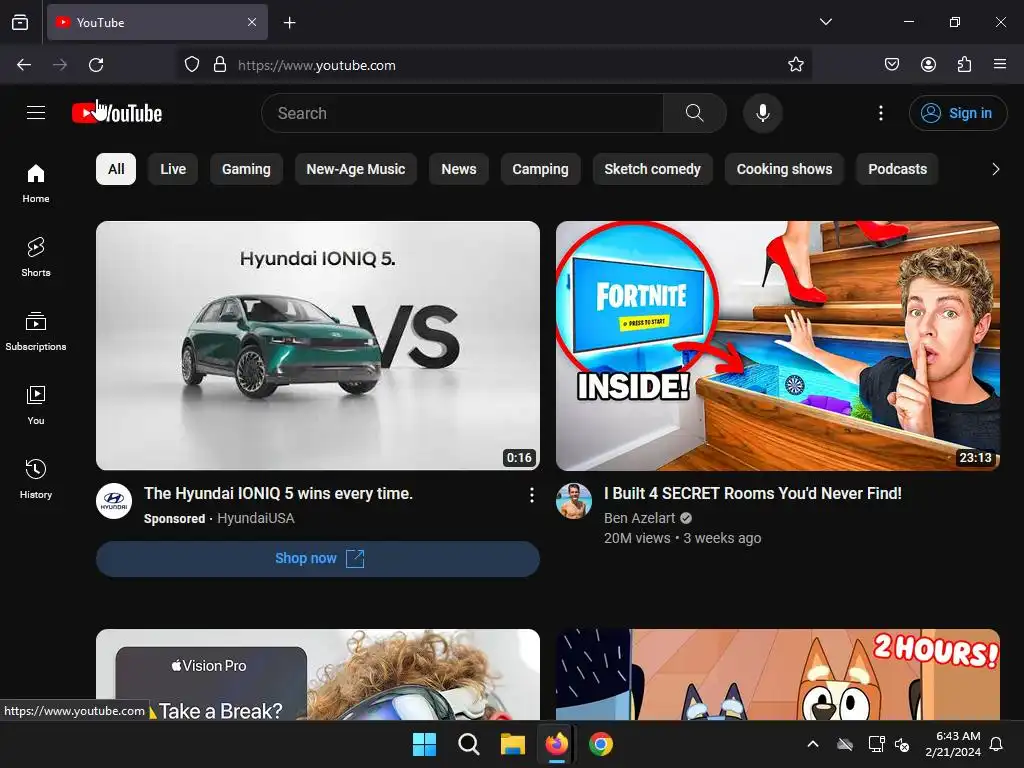Save page to Pocket
Screen dimensions: 1024x768
pyautogui.click(x=891, y=65)
